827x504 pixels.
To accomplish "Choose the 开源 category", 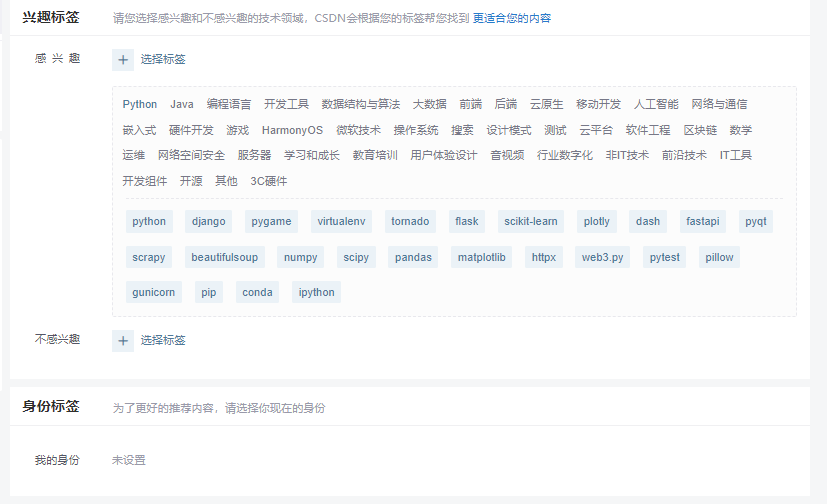I will point(191,181).
